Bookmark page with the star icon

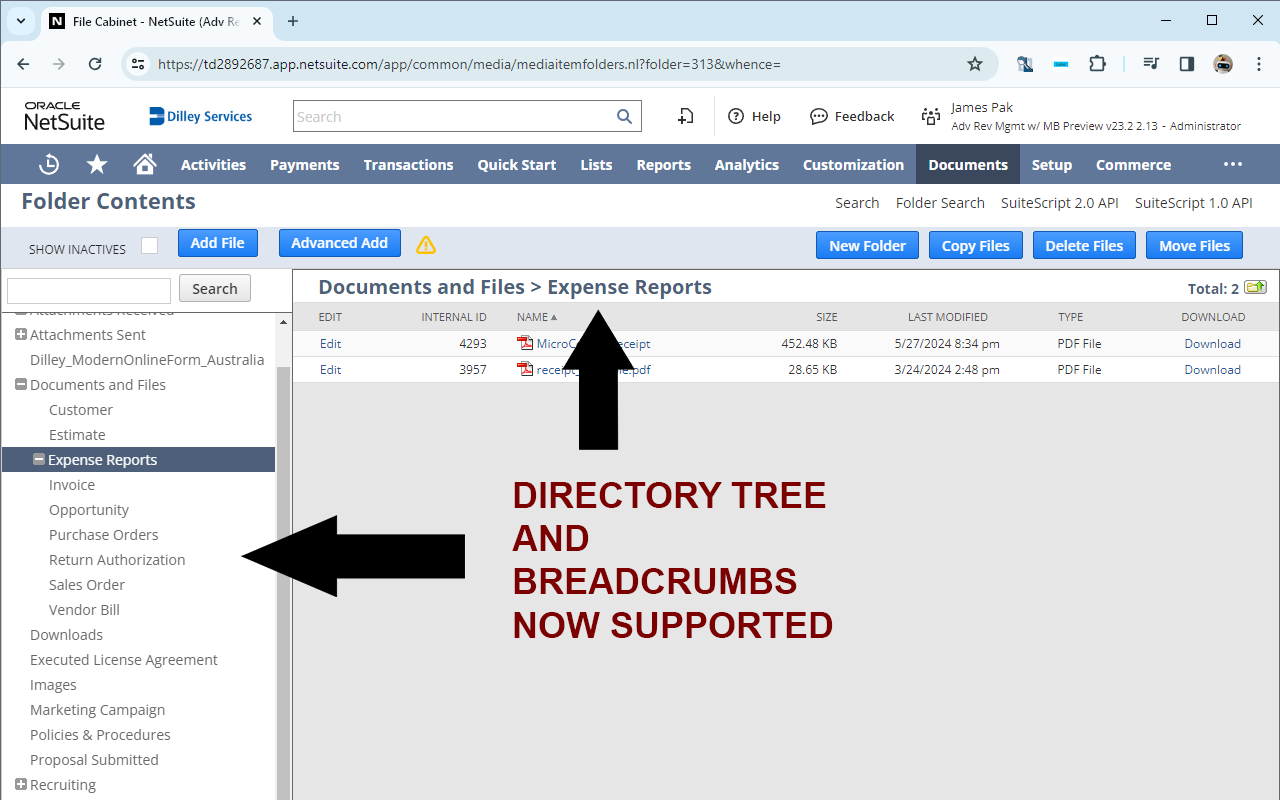[975, 64]
